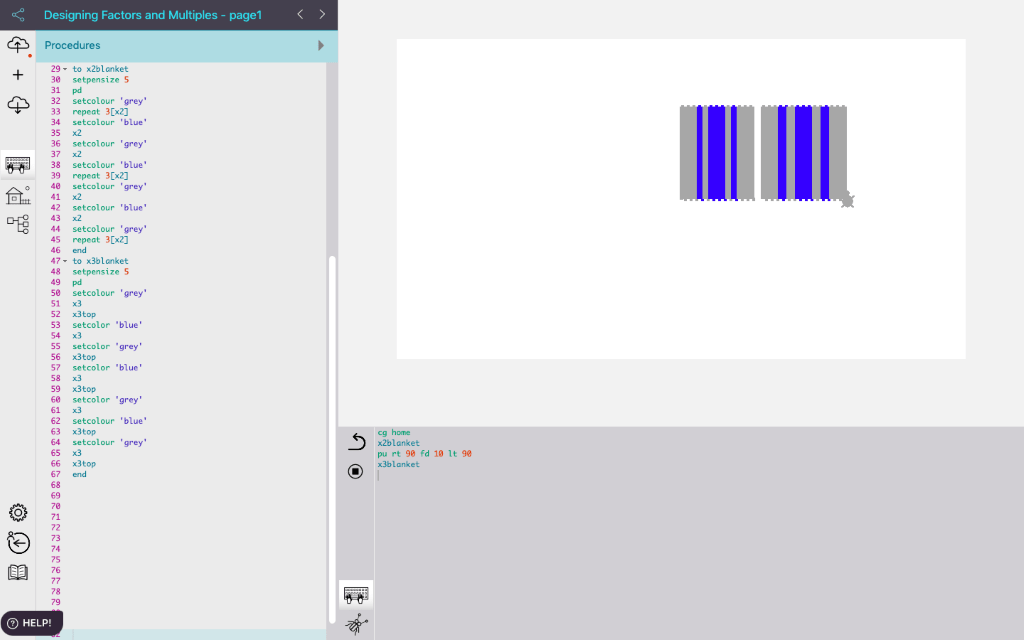The image size is (1024, 640).
Task: Fold the x2blanket procedure at line 29
Action: pyautogui.click(x=65, y=69)
